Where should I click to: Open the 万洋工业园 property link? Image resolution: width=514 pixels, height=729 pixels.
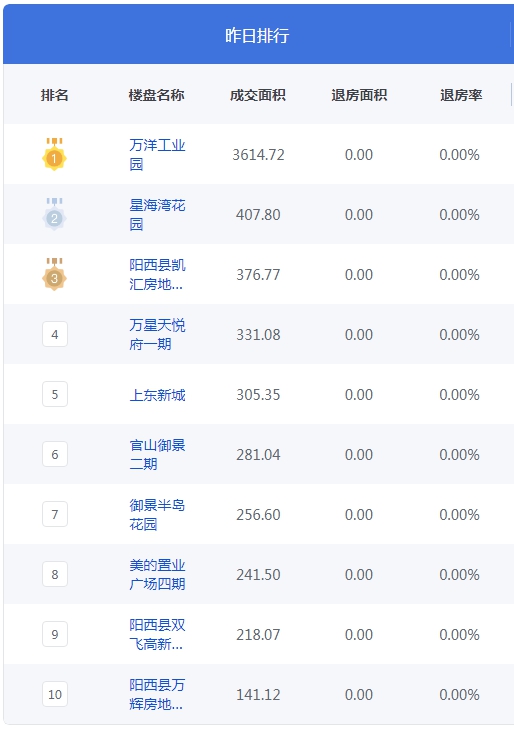(x=157, y=154)
